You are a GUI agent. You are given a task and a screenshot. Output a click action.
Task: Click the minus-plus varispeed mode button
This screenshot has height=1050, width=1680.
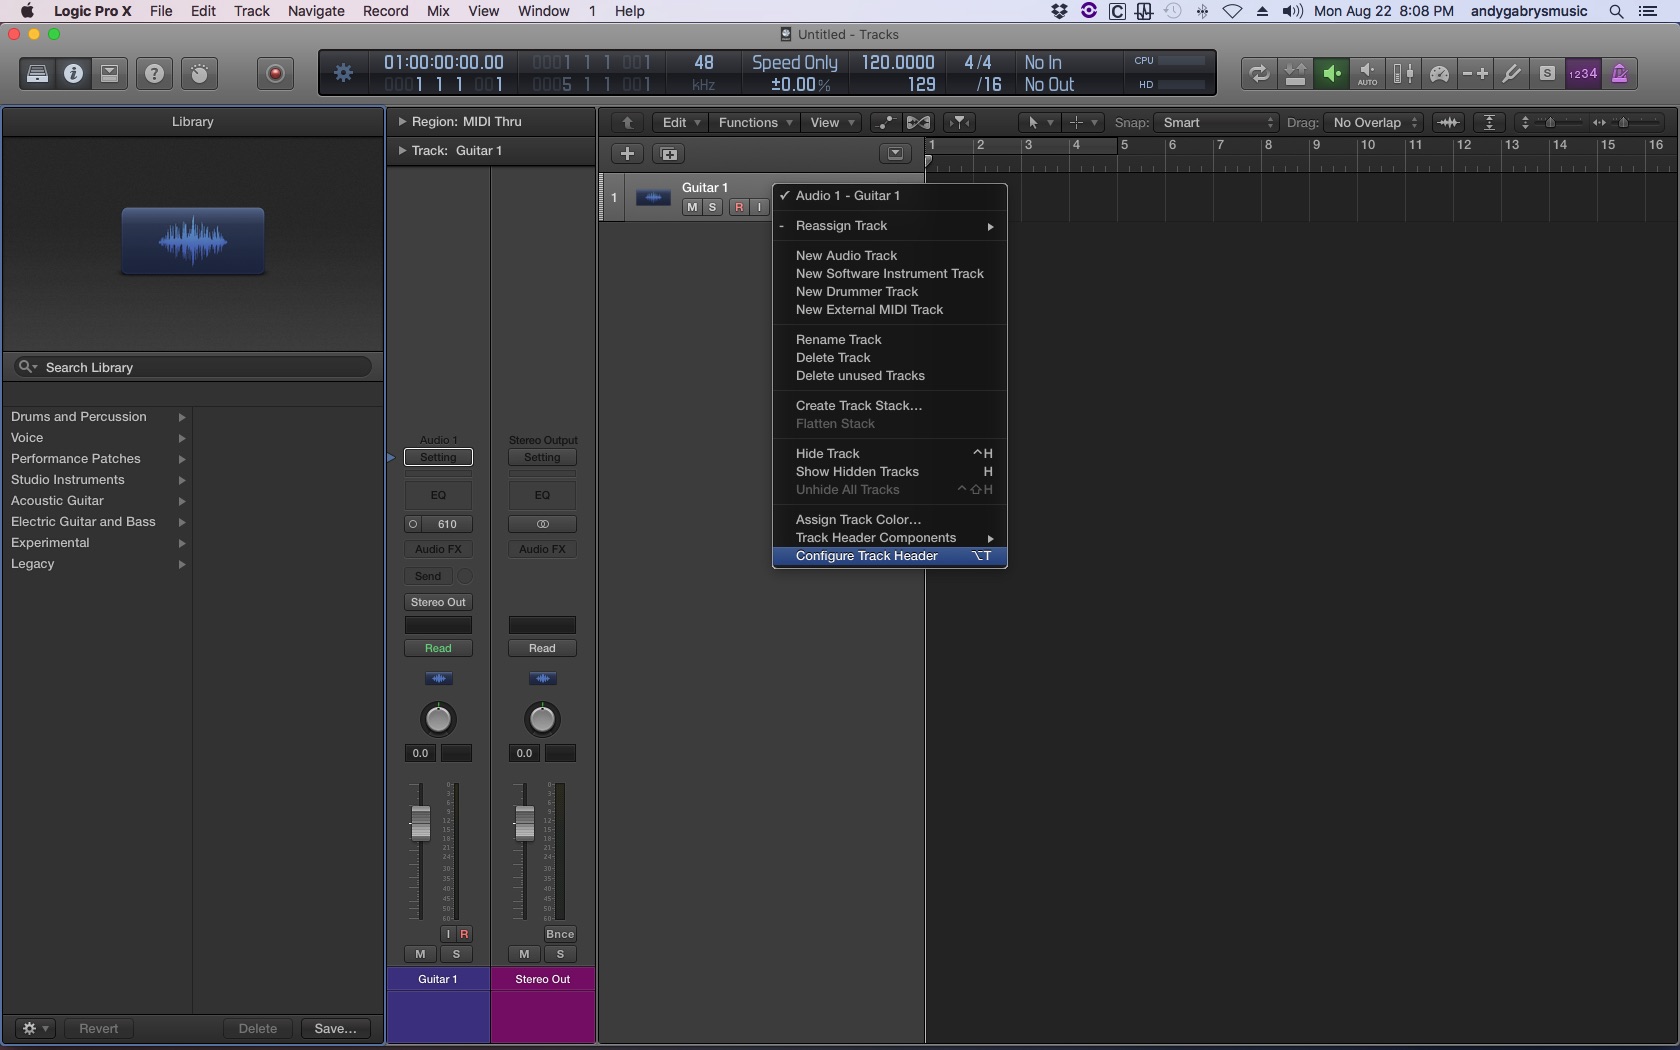pos(1475,73)
